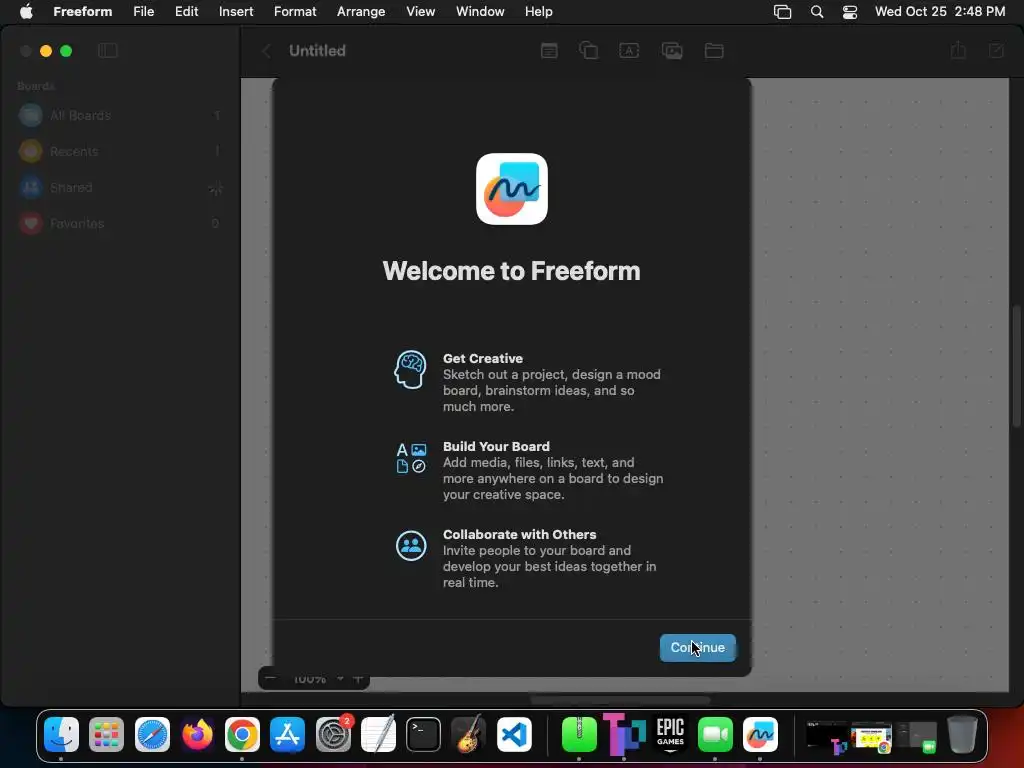Zoom in with the plus button

(358, 679)
